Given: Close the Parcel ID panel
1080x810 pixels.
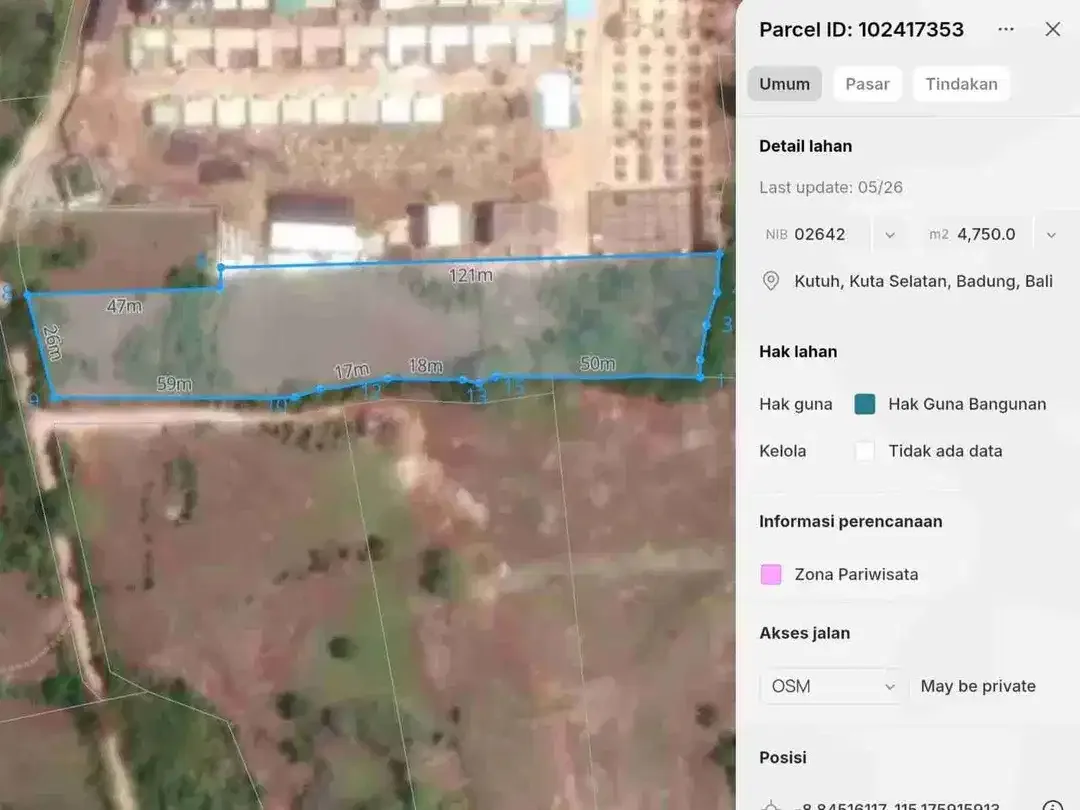Looking at the screenshot, I should click(x=1052, y=29).
